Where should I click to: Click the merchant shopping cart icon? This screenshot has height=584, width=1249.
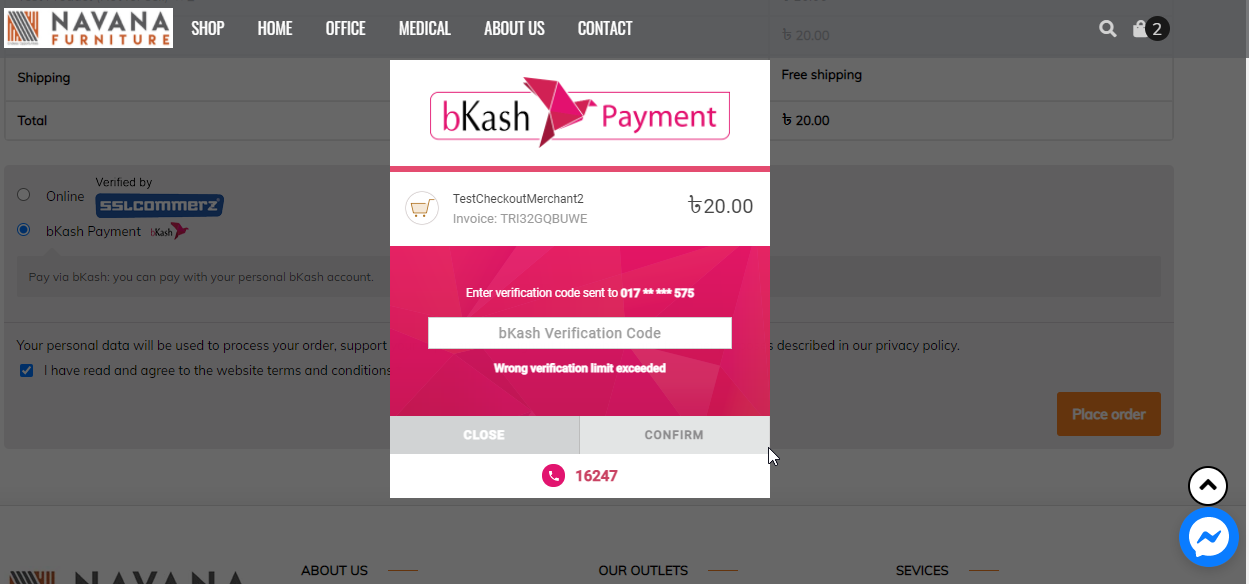(422, 208)
